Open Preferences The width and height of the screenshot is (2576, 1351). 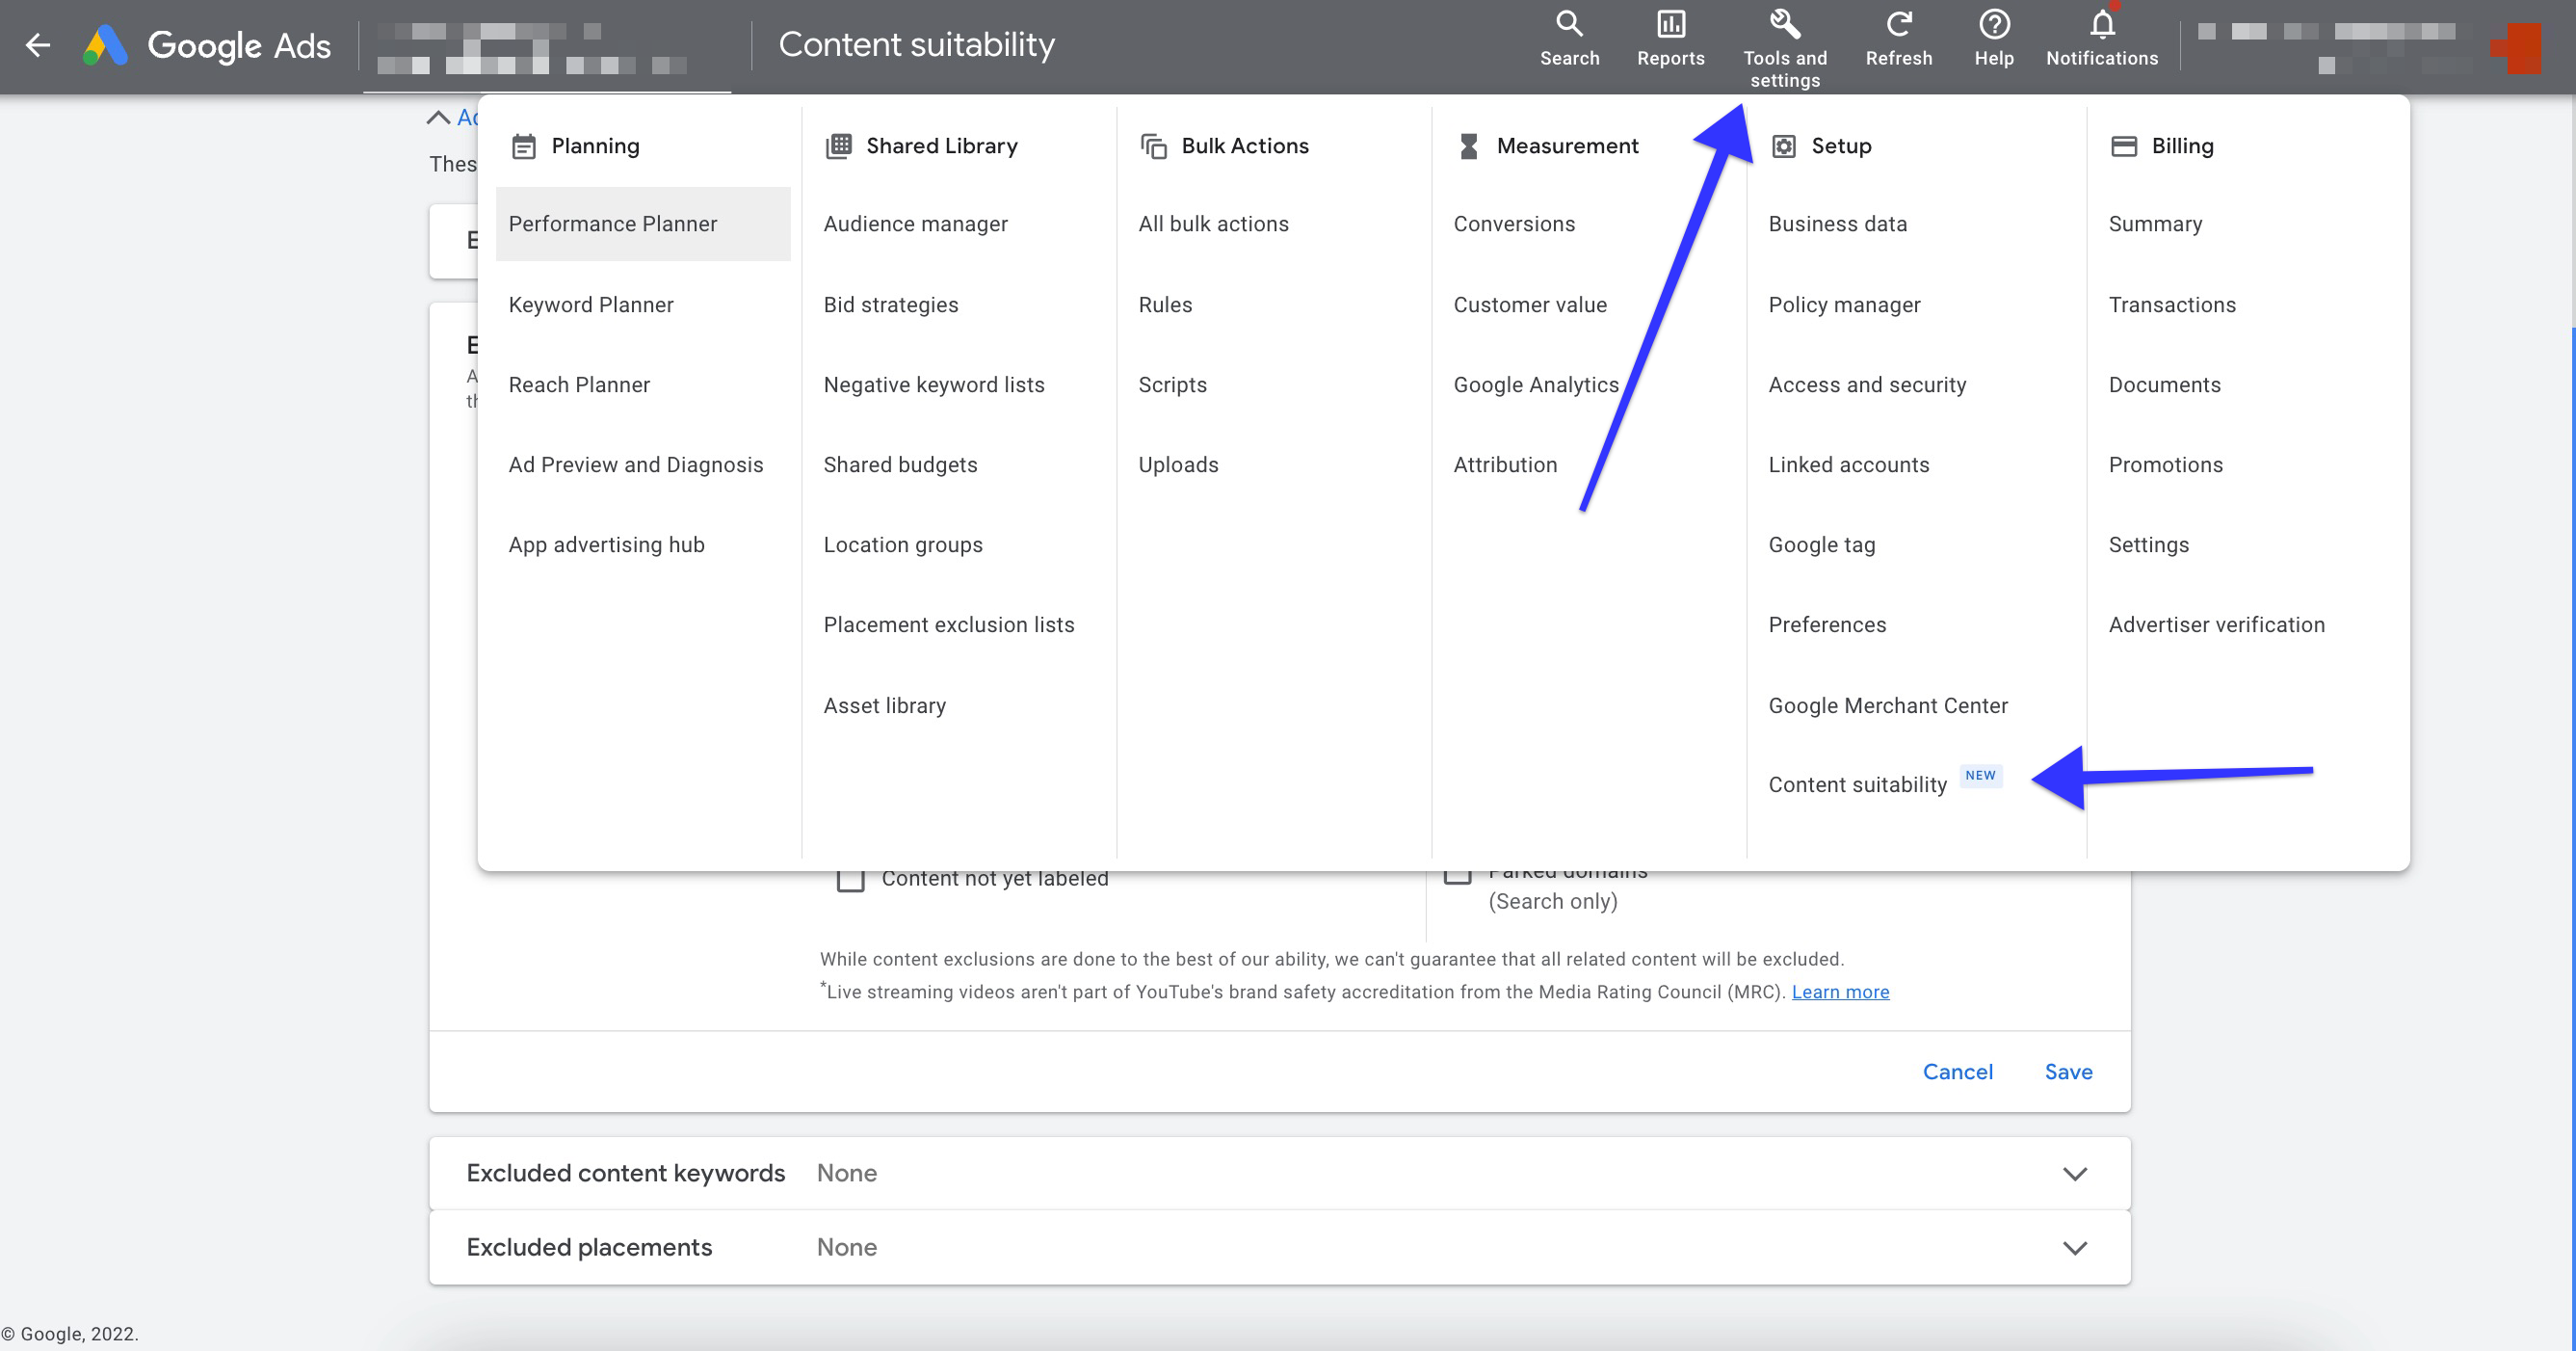click(1827, 625)
